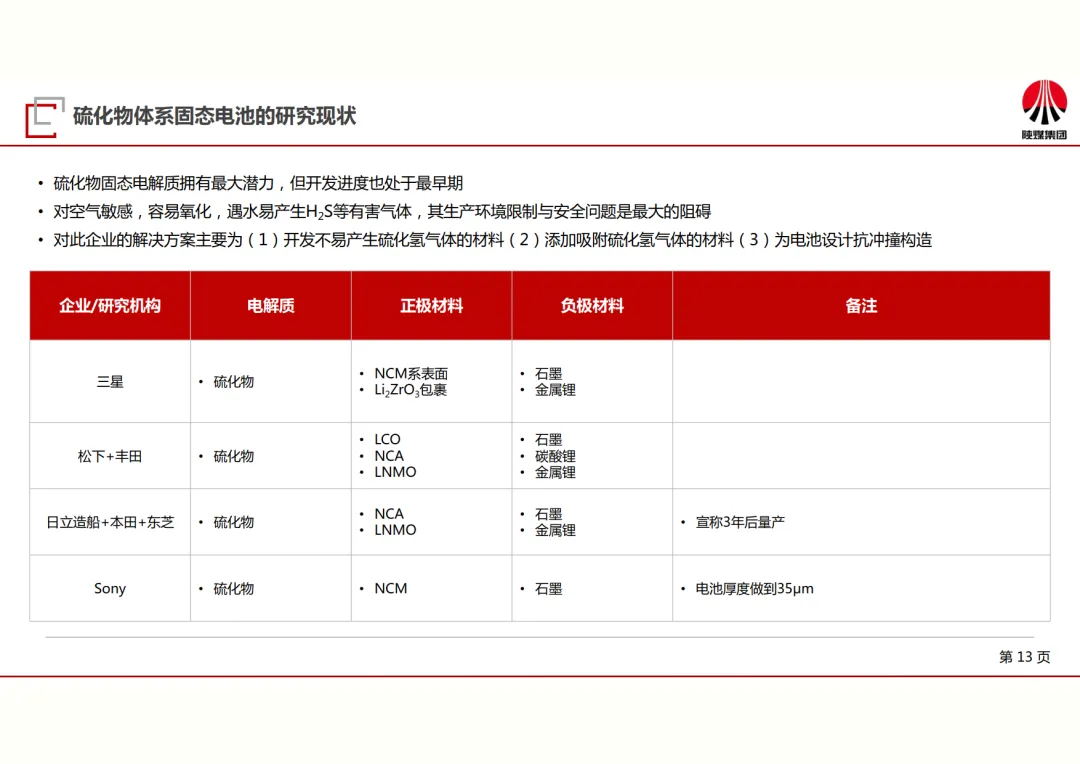Click 硫化物 in the 日立造船 row
1080x764 pixels.
[233, 522]
